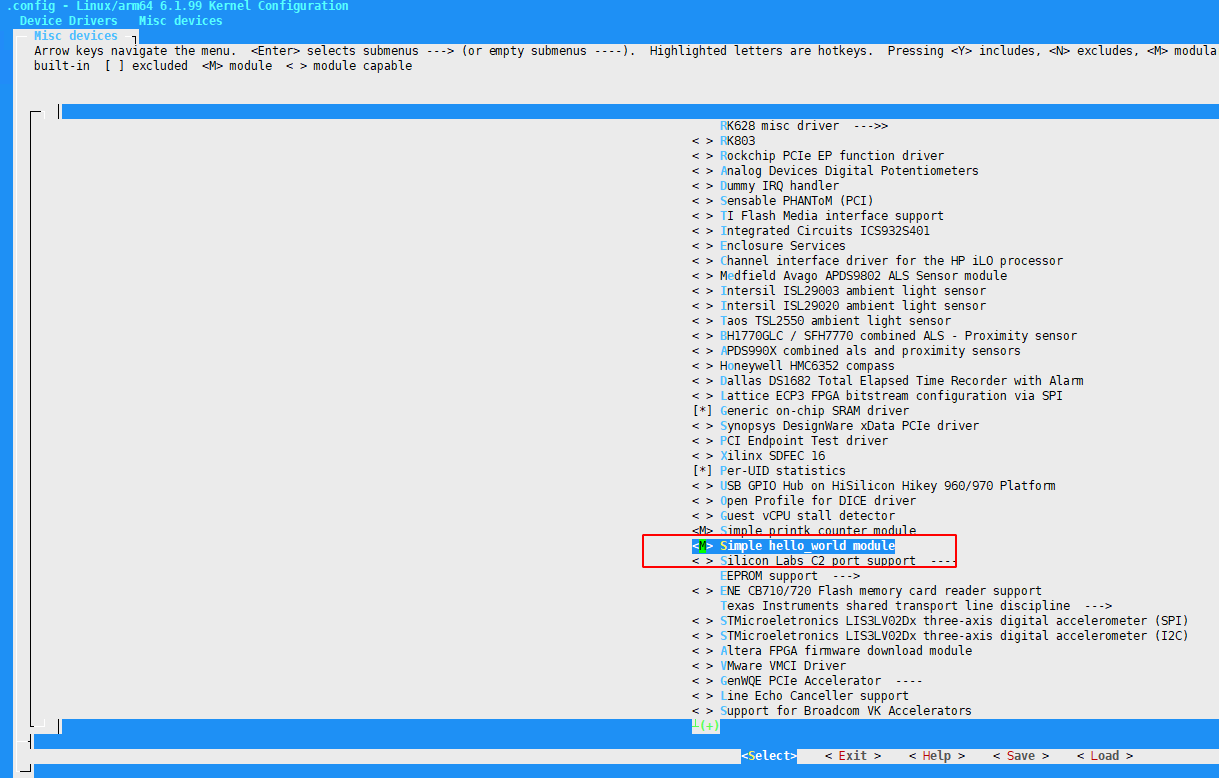Select Intersil ISL29020 ambient light sensor

click(853, 306)
